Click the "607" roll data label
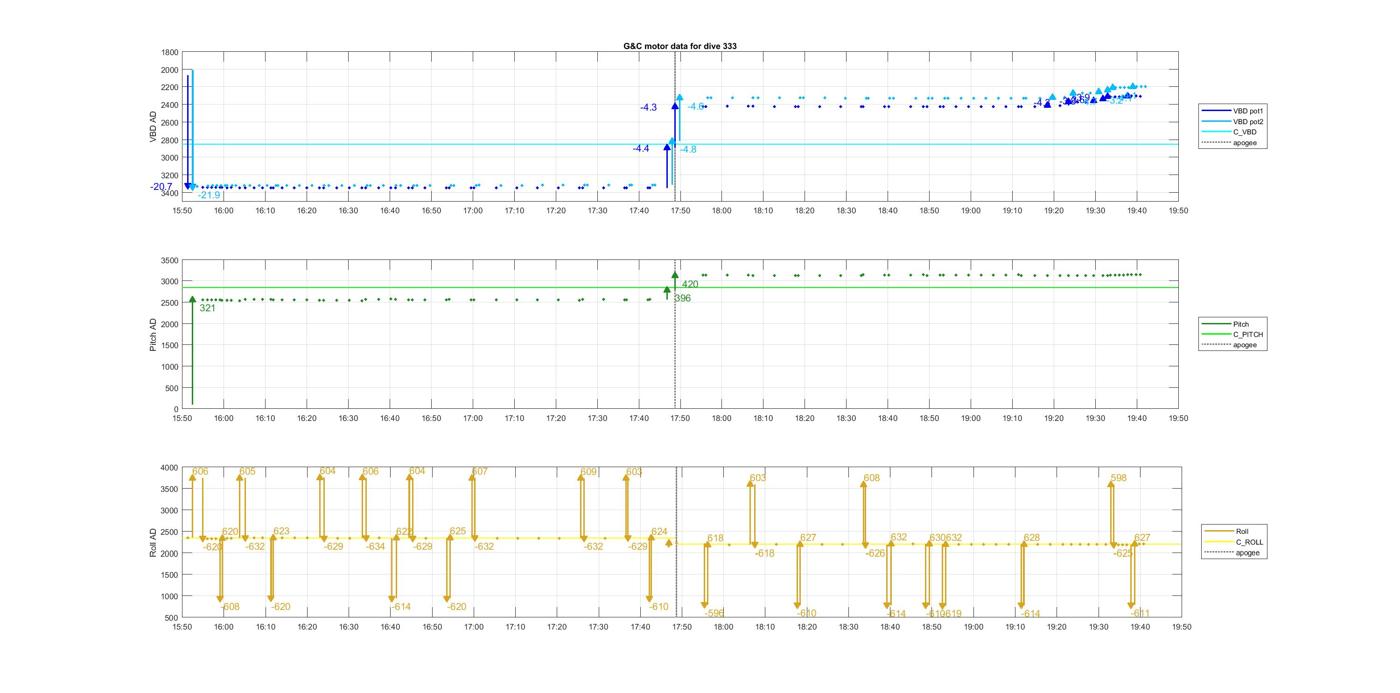Screen dimensions: 1400x693 [x=479, y=471]
